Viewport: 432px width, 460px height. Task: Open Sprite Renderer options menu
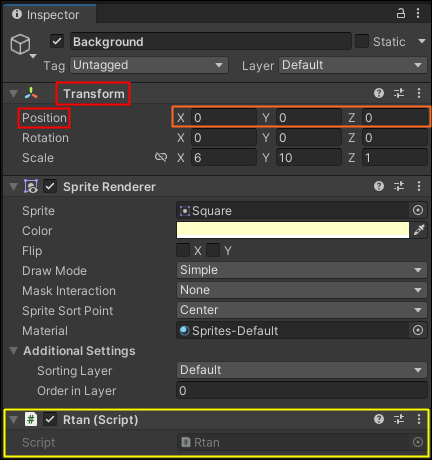pyautogui.click(x=419, y=186)
